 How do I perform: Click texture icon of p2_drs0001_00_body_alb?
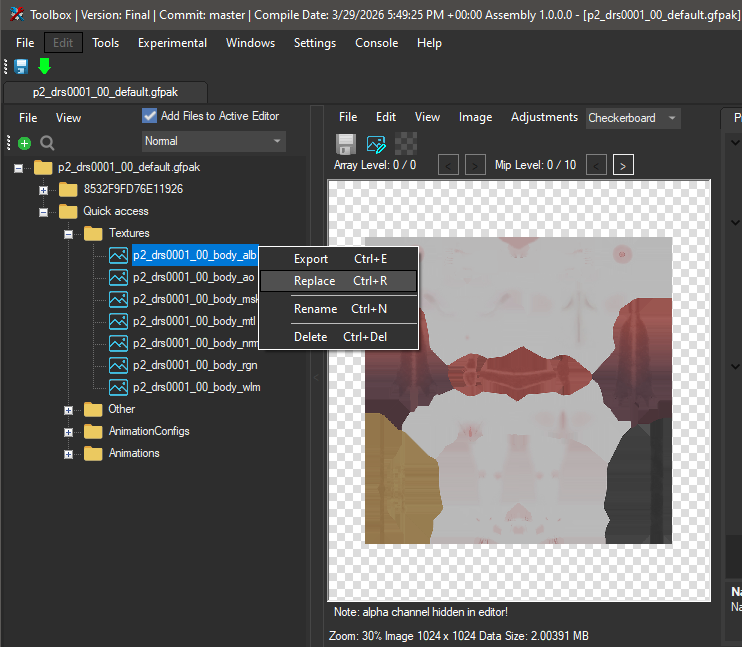118,255
